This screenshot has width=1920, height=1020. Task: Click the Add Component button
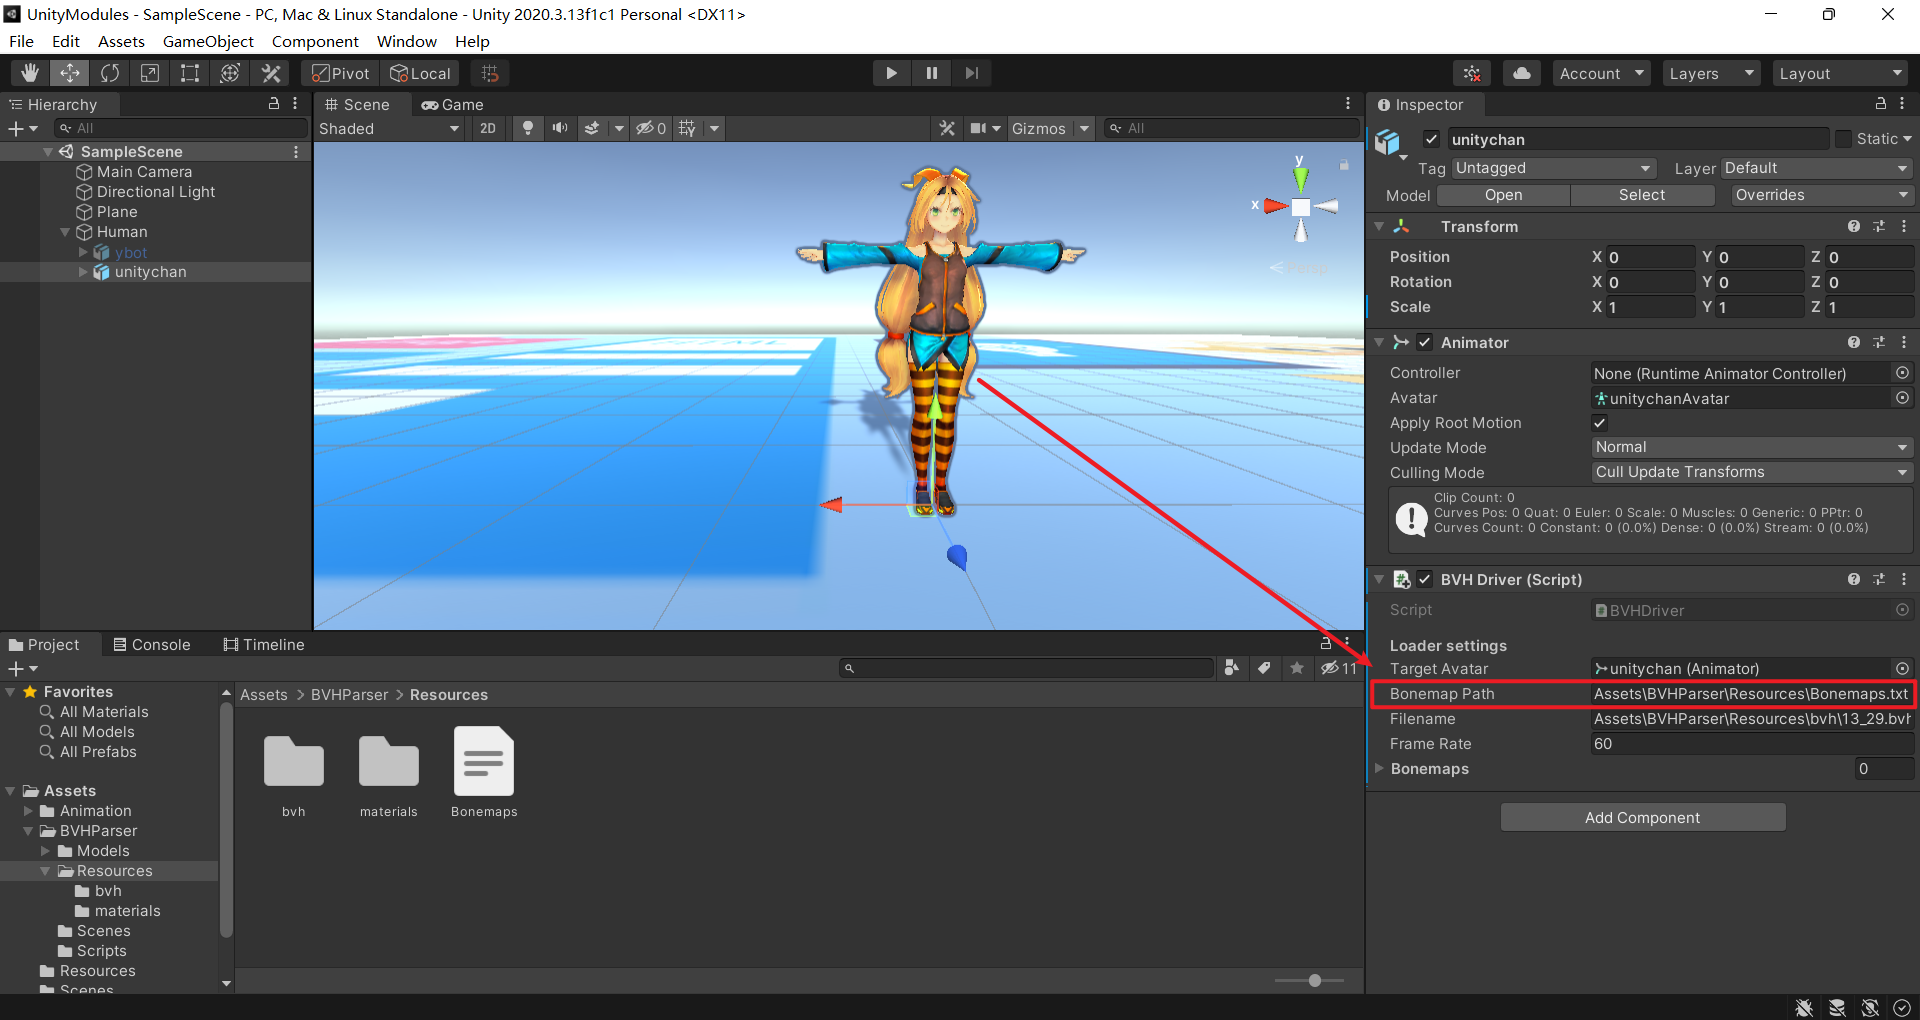1642,817
